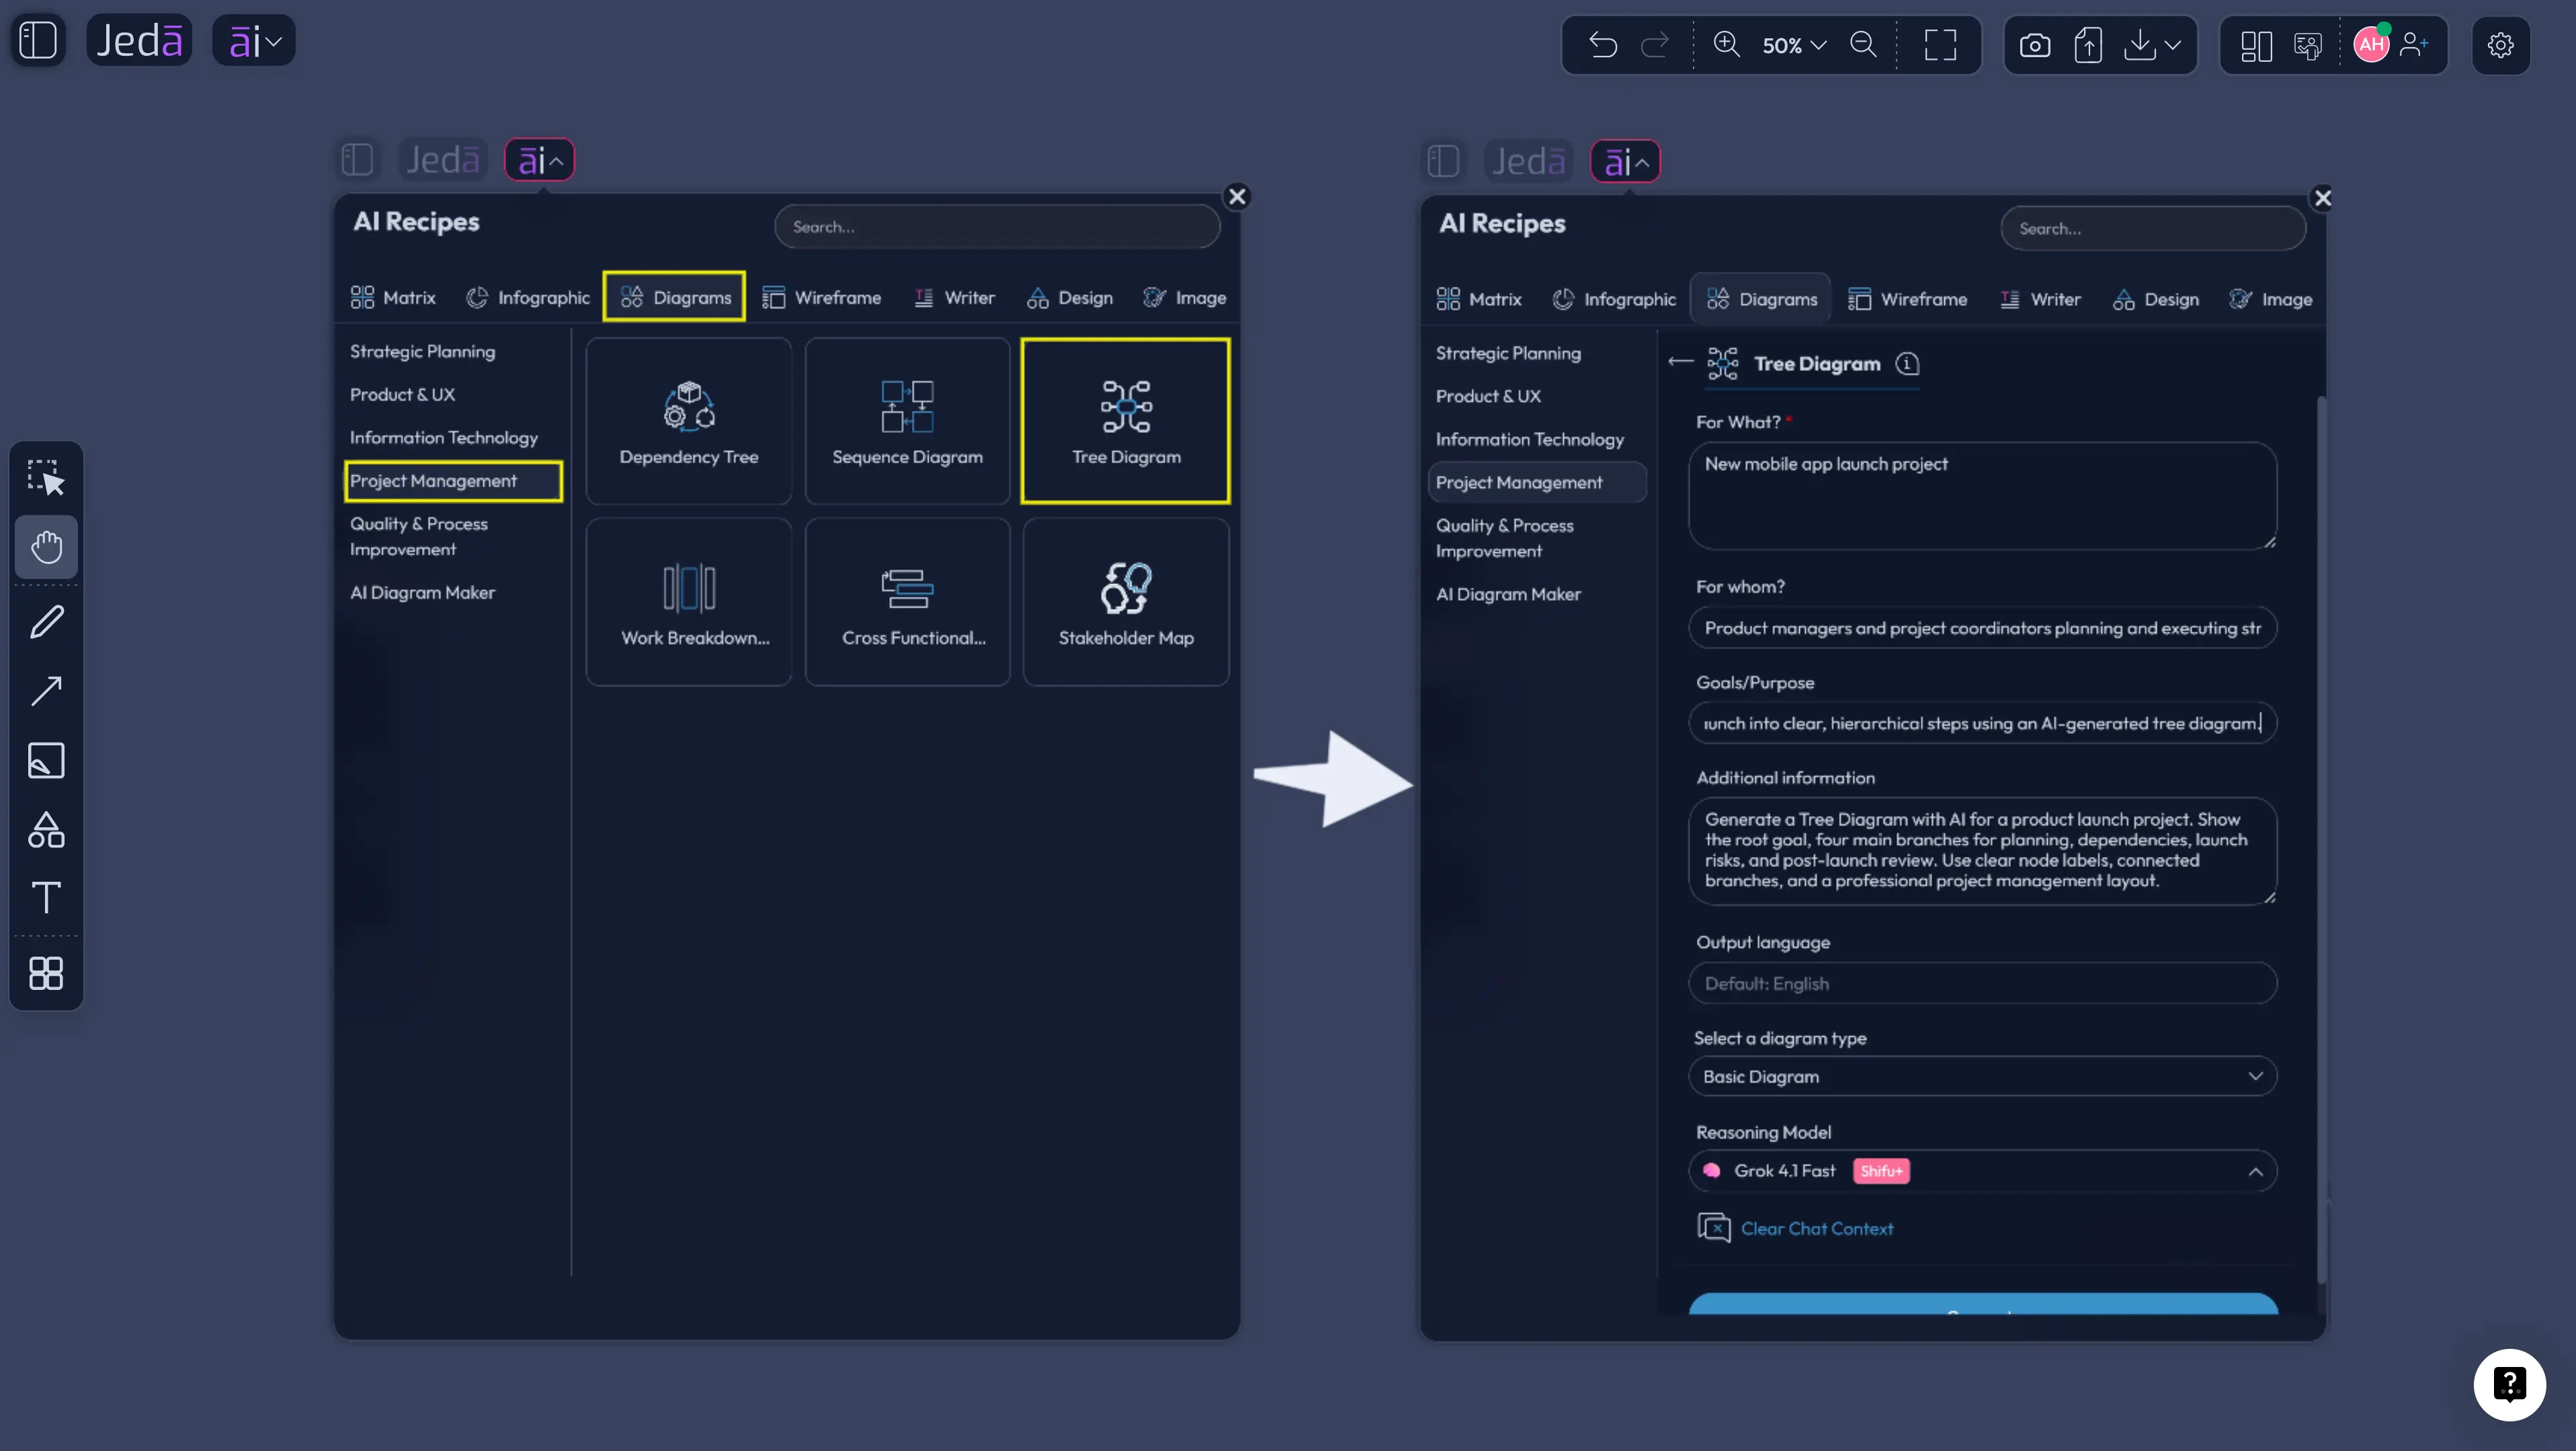Open the Dependency Tree recipe card
2576x1451 pixels.
pos(689,421)
